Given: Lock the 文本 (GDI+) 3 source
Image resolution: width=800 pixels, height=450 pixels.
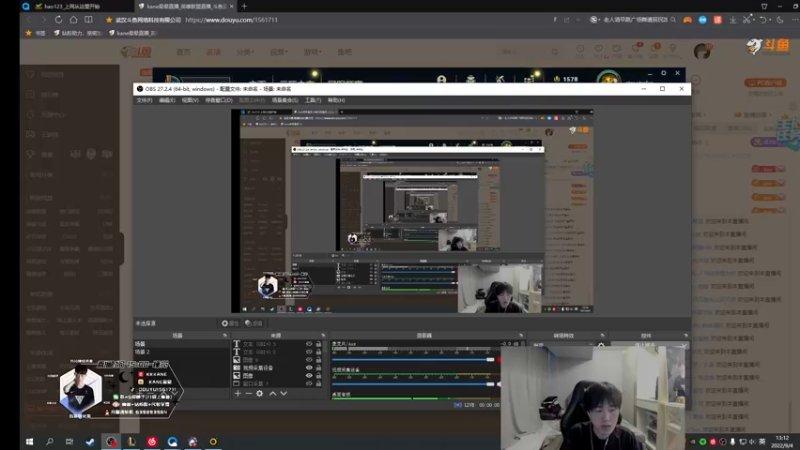Looking at the screenshot, I should tap(318, 344).
